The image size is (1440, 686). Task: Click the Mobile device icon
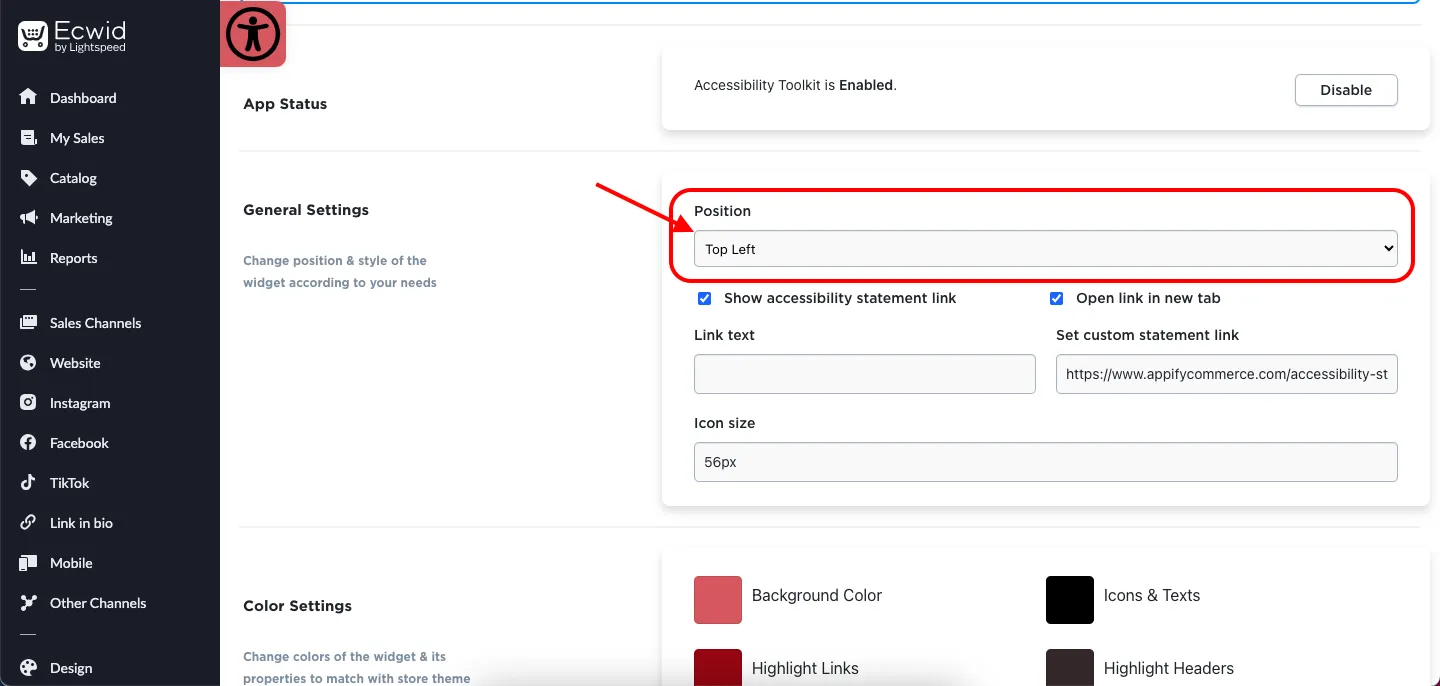(28, 562)
